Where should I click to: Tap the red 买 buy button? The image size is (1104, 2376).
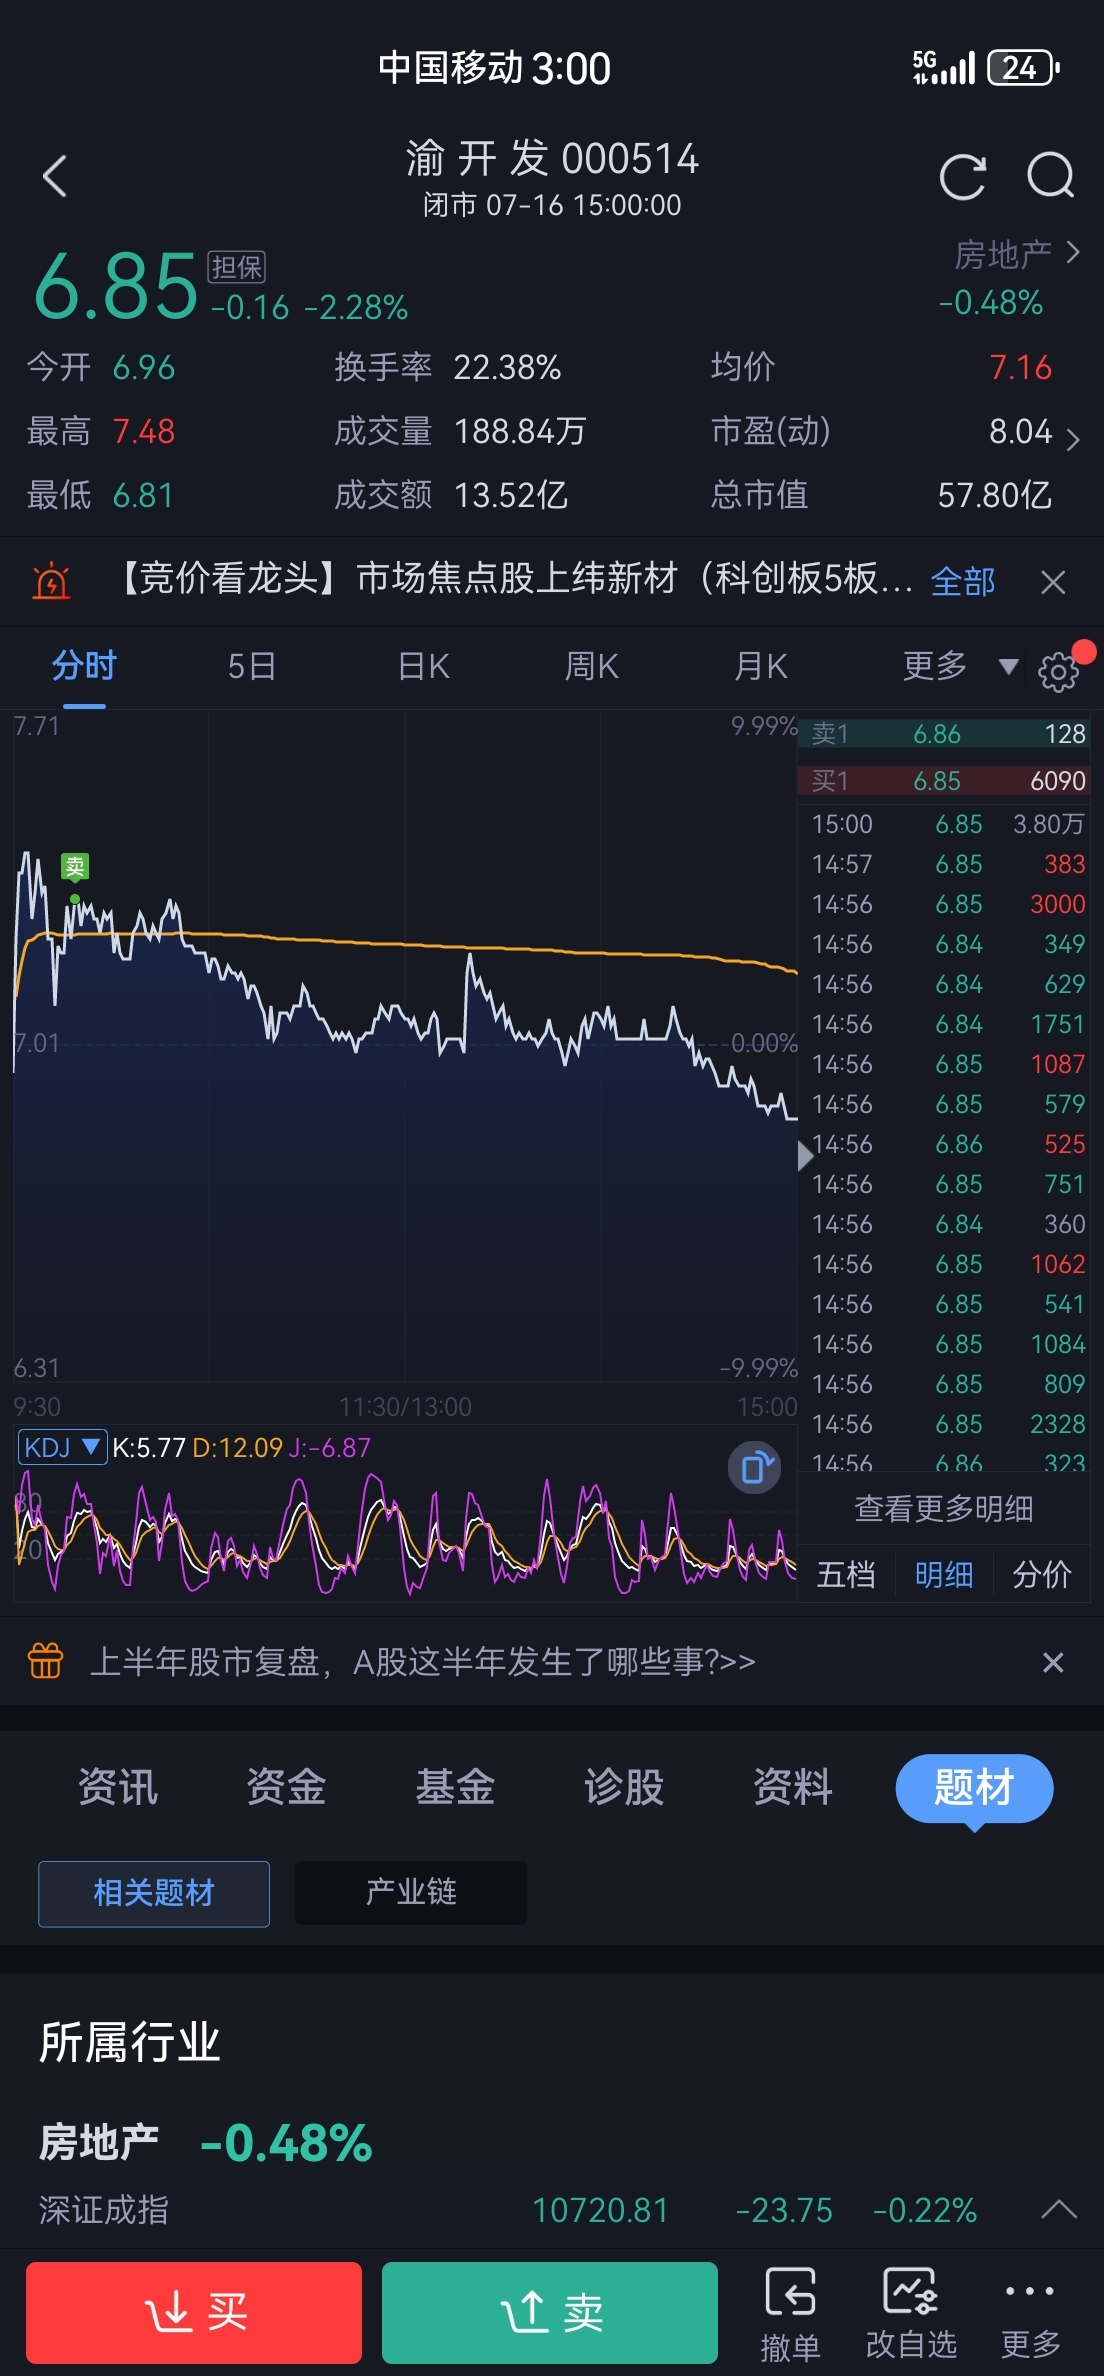(194, 2313)
